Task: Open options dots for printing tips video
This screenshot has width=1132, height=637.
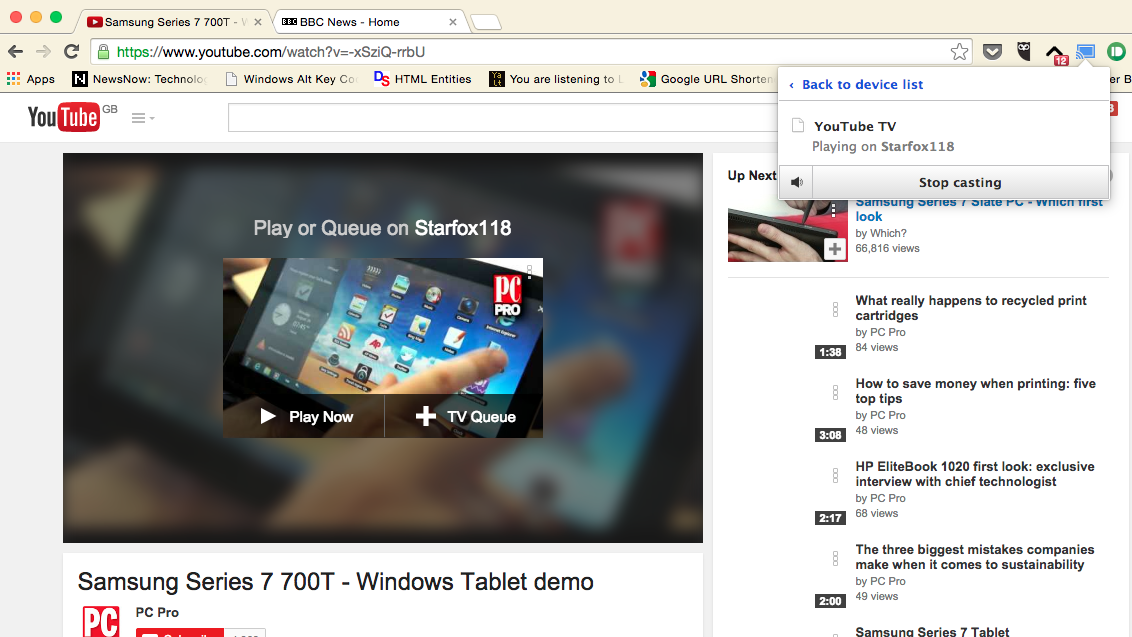Action: tap(835, 392)
